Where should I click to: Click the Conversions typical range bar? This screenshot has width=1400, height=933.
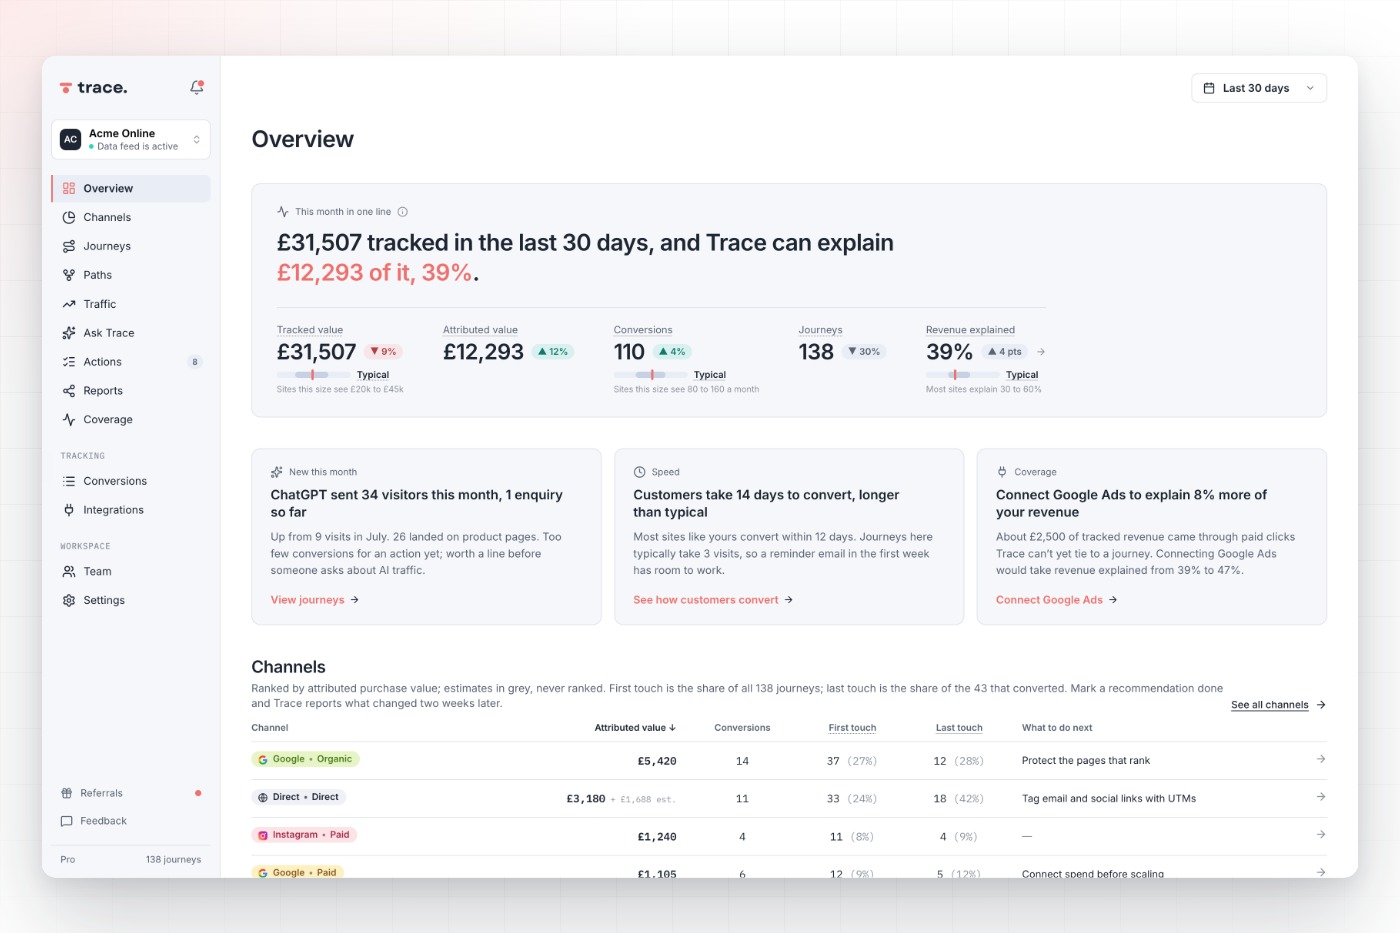point(650,375)
